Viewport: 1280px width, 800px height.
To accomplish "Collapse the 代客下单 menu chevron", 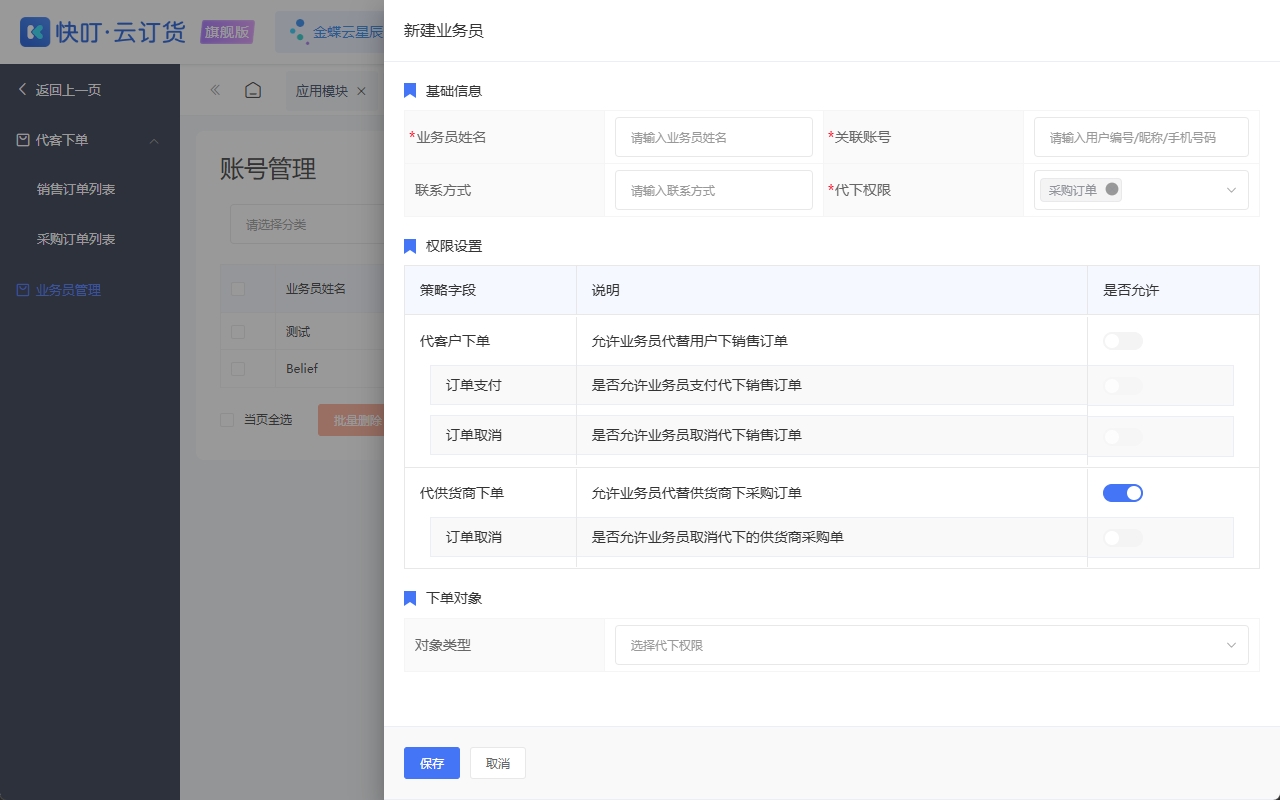I will [x=154, y=141].
